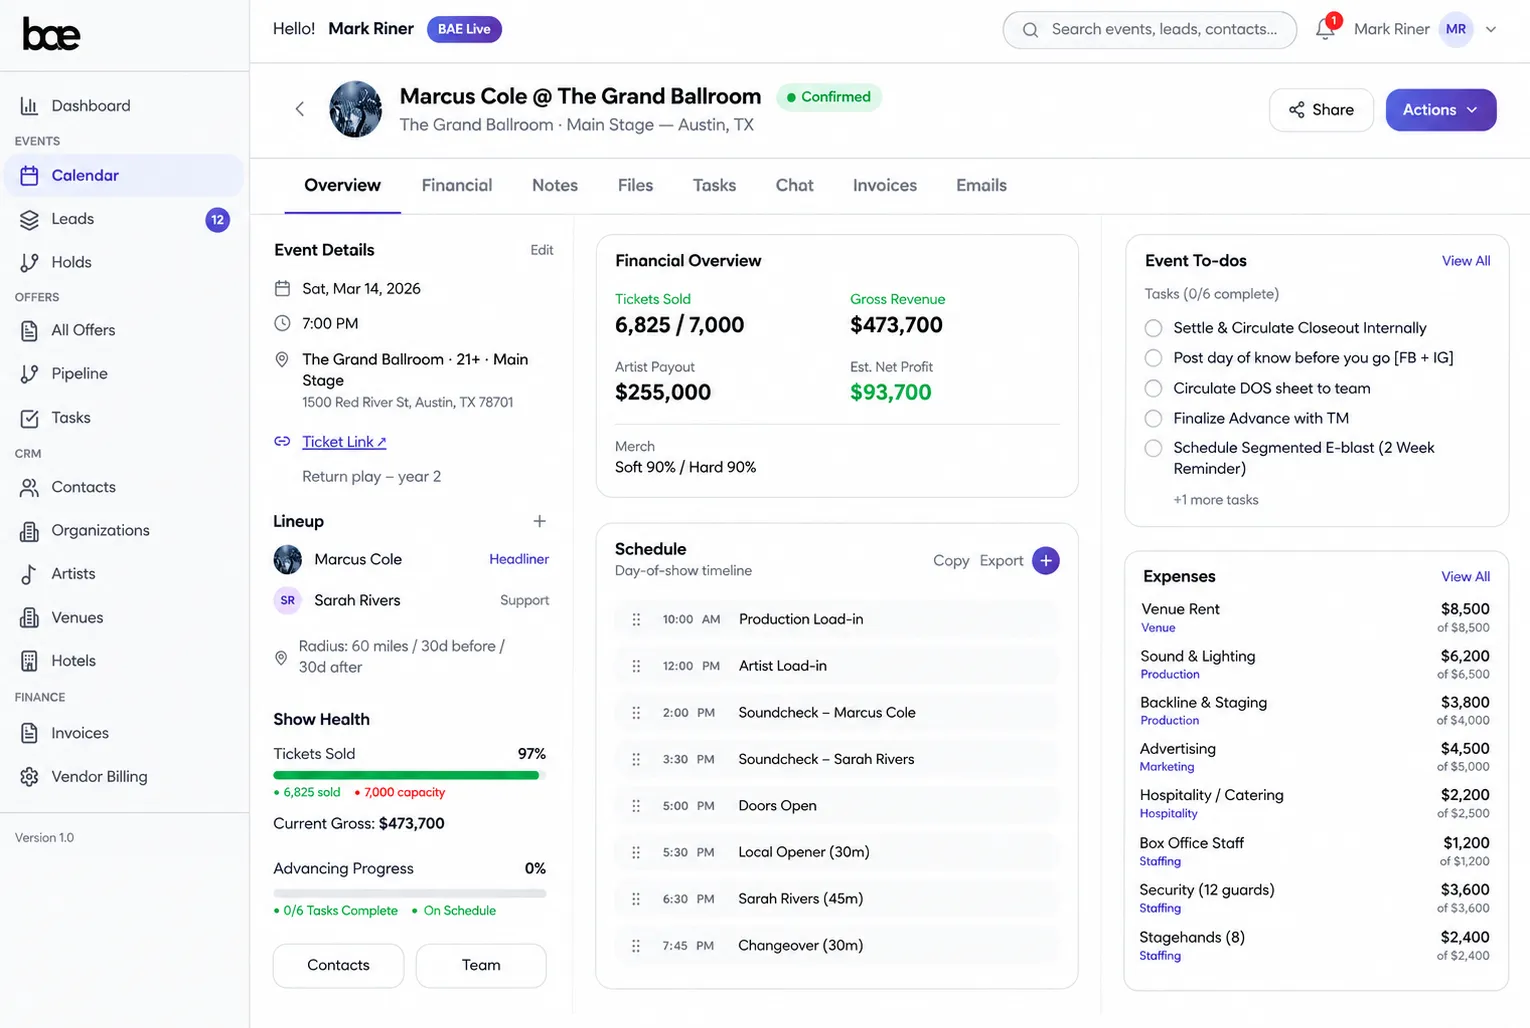Open the Notes tab
Viewport: 1530px width, 1028px height.
[x=555, y=185]
